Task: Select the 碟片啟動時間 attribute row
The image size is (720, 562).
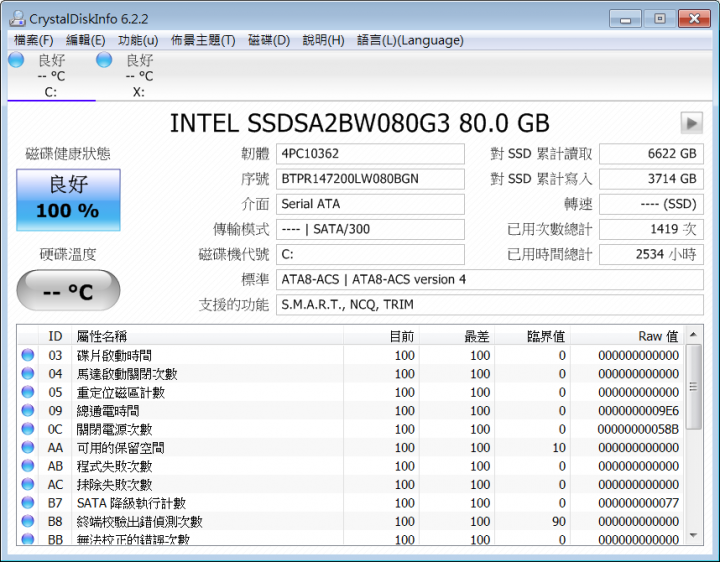Action: click(351, 355)
